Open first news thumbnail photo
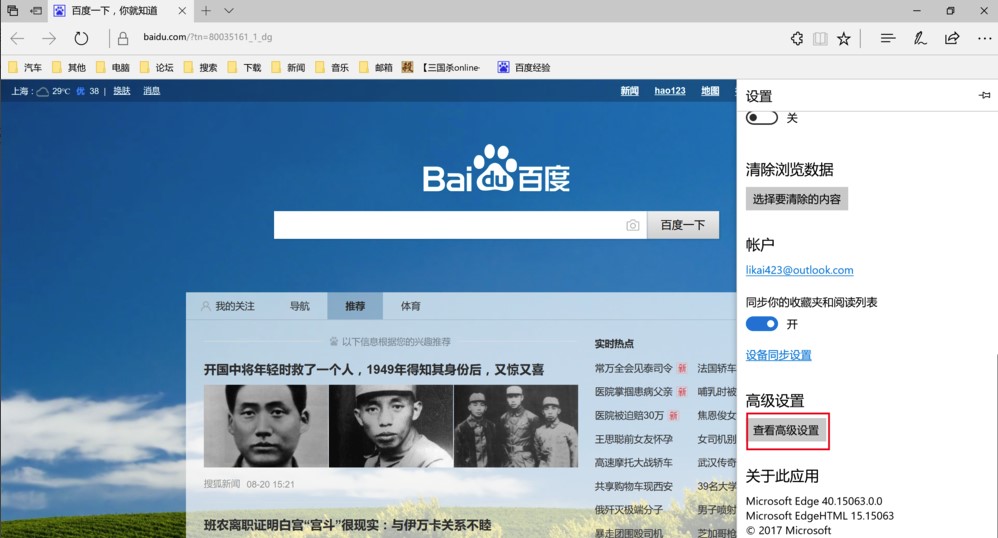998x538 pixels. pos(266,426)
